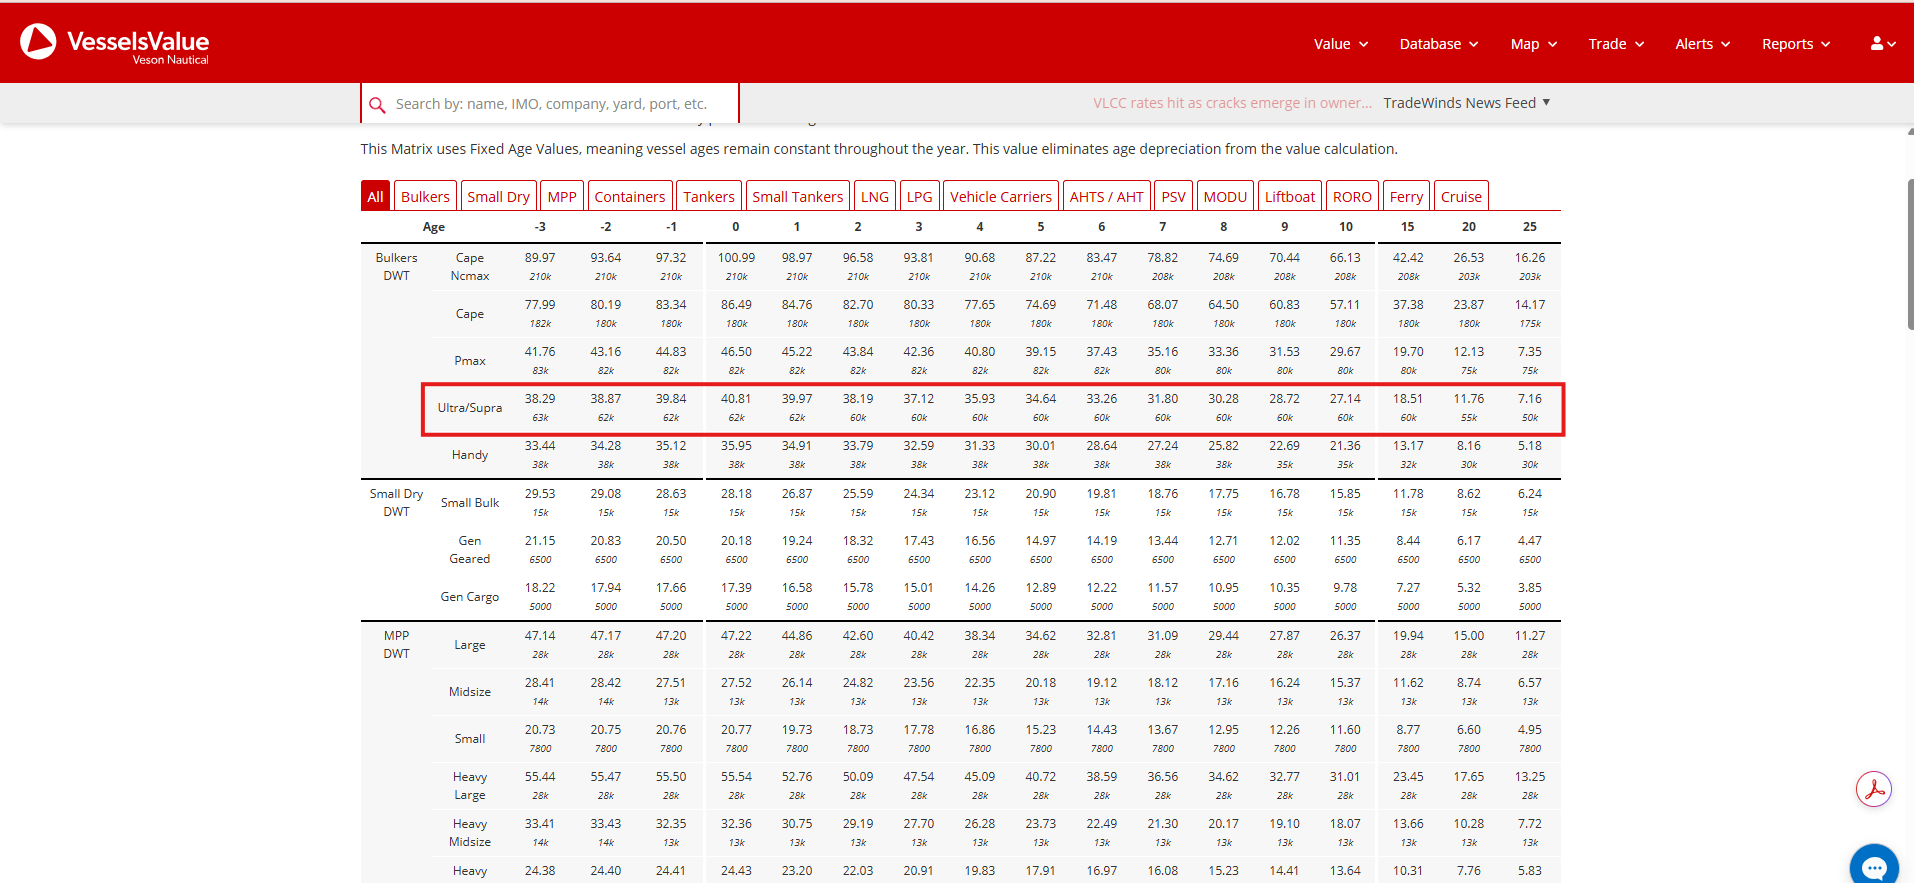Expand the Map menu
The image size is (1914, 883).
pyautogui.click(x=1534, y=44)
